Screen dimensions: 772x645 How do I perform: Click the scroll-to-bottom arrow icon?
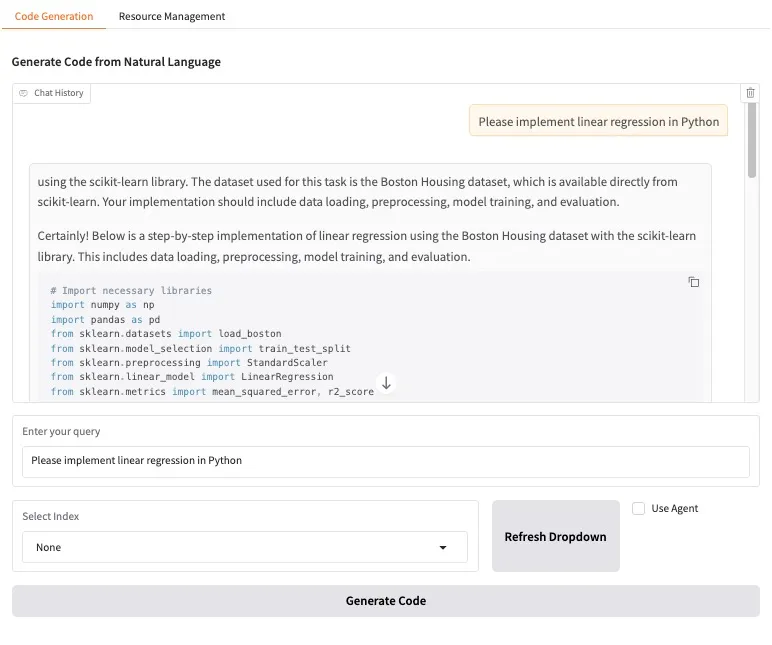(x=386, y=383)
